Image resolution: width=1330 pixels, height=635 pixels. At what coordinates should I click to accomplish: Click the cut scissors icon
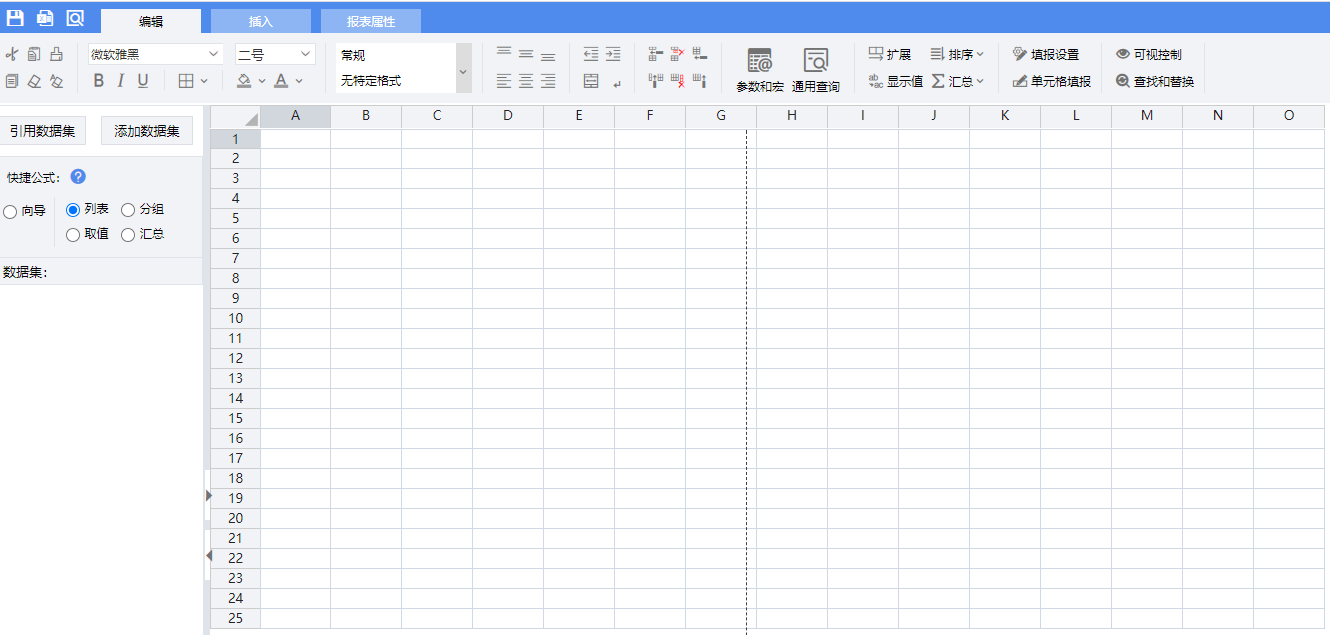click(x=12, y=54)
